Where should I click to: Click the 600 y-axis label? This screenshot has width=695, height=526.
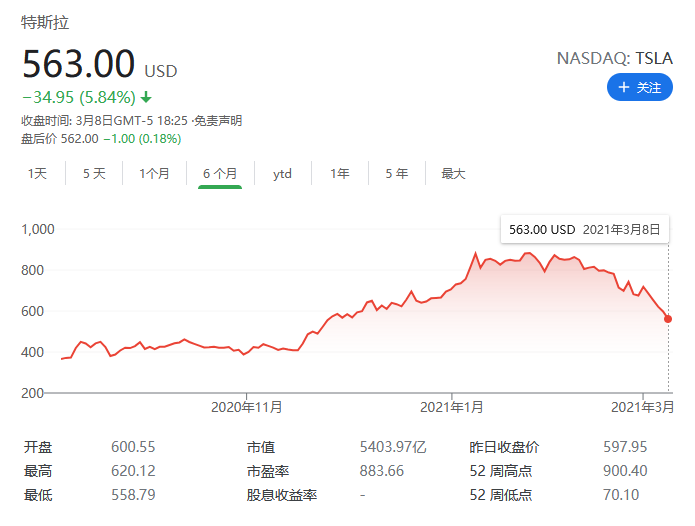click(x=32, y=311)
